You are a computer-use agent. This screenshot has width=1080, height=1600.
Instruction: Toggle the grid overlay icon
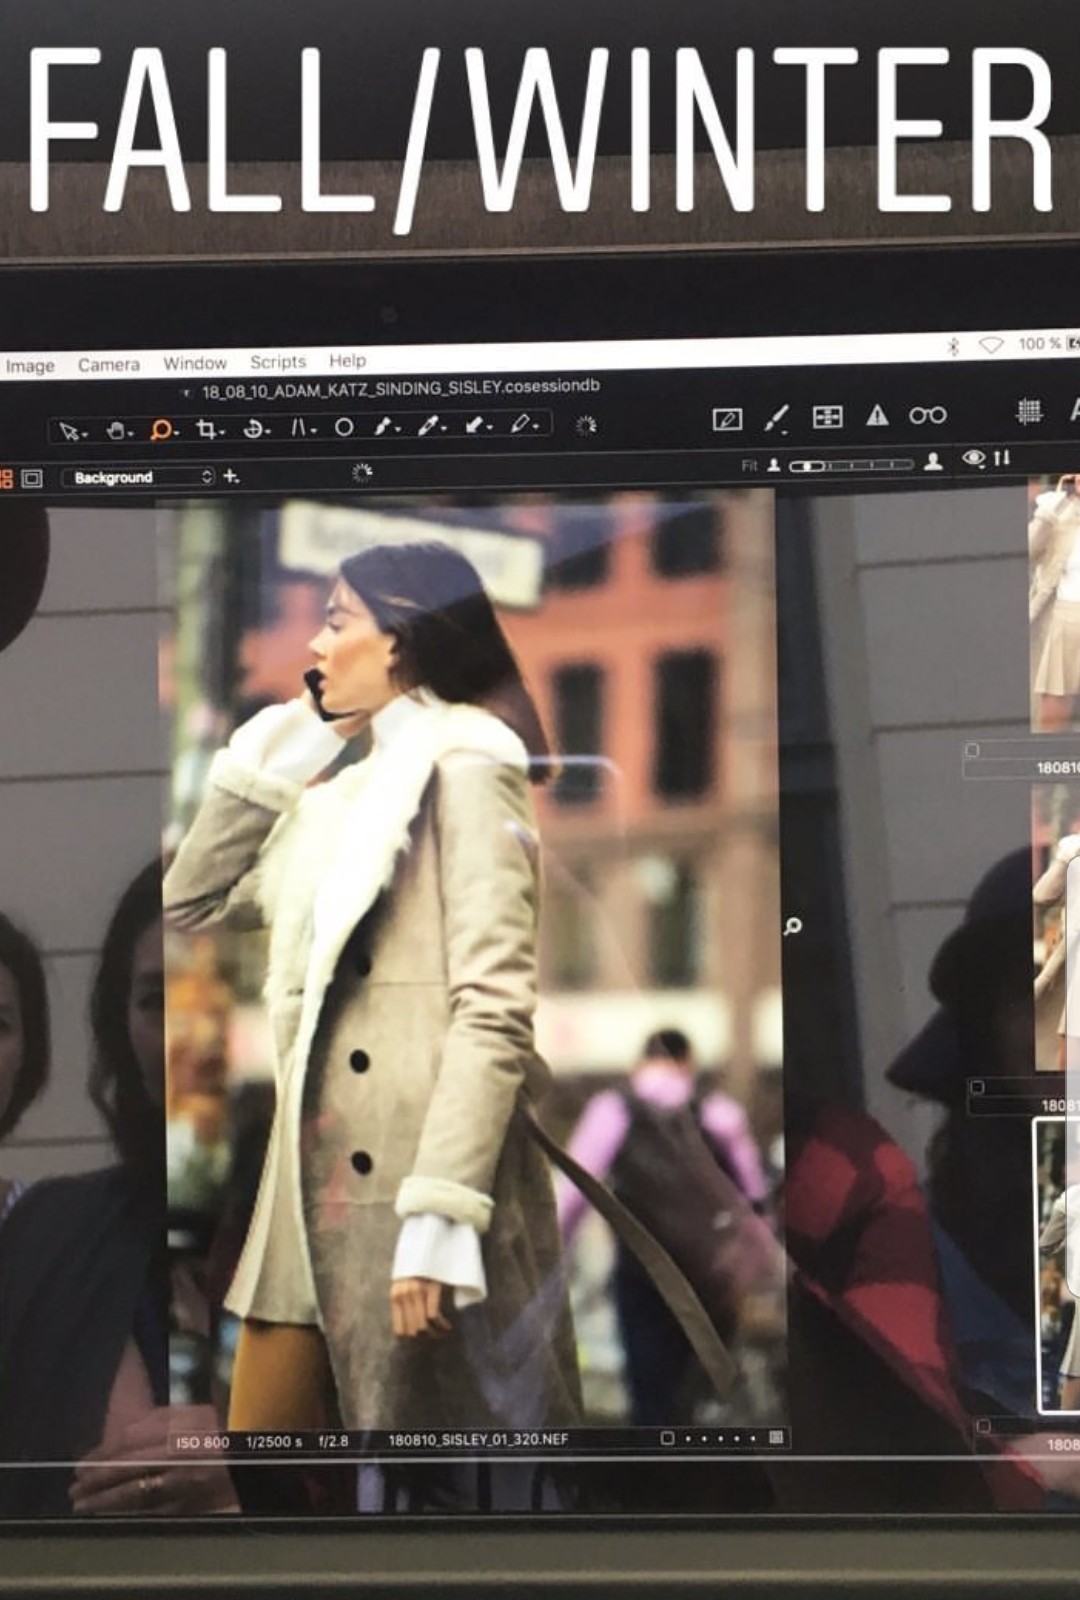[x=1029, y=411]
